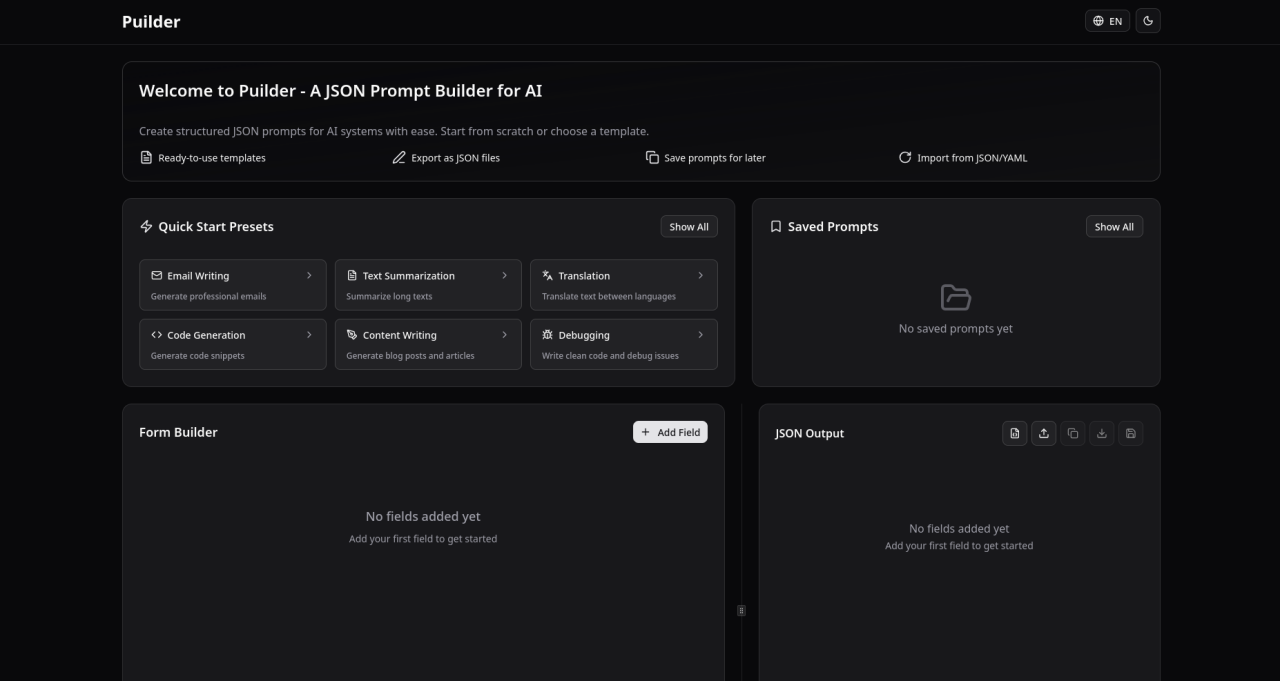The image size is (1280, 681).
Task: Click the empty folder icon in Saved Prompts
Action: [x=956, y=298]
